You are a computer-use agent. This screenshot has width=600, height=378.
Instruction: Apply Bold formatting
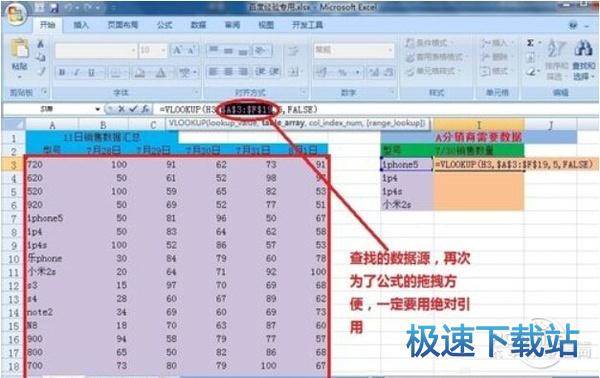(x=62, y=72)
